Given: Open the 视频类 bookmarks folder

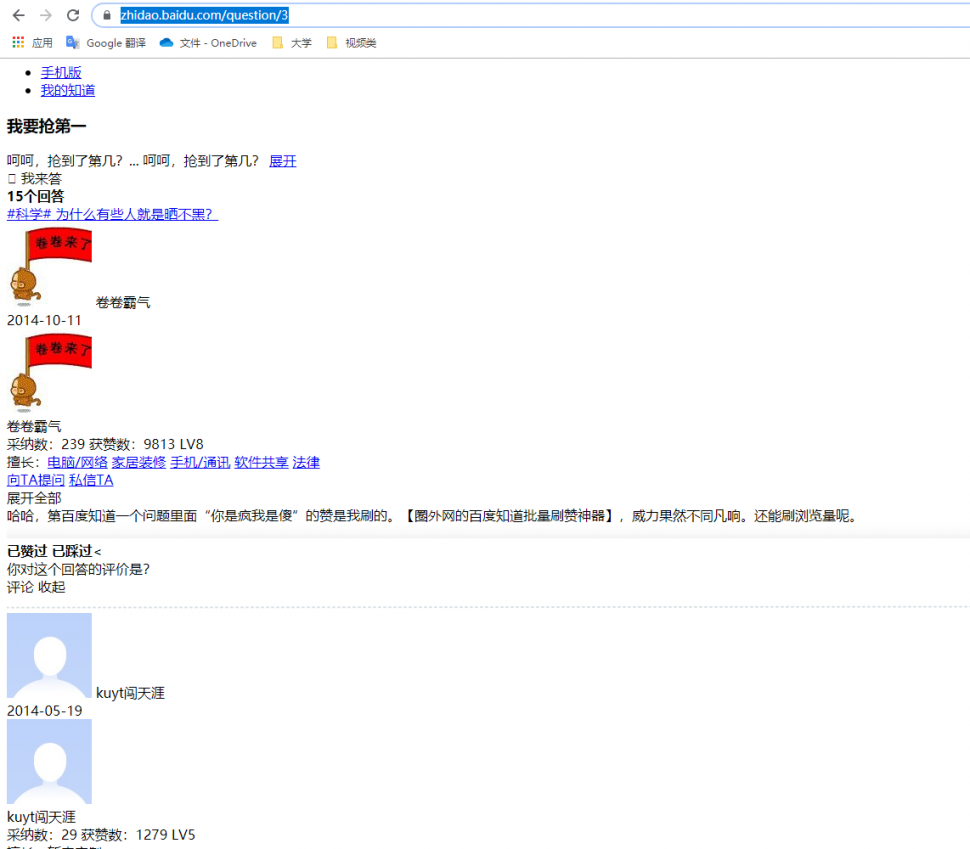Looking at the screenshot, I should (x=351, y=43).
